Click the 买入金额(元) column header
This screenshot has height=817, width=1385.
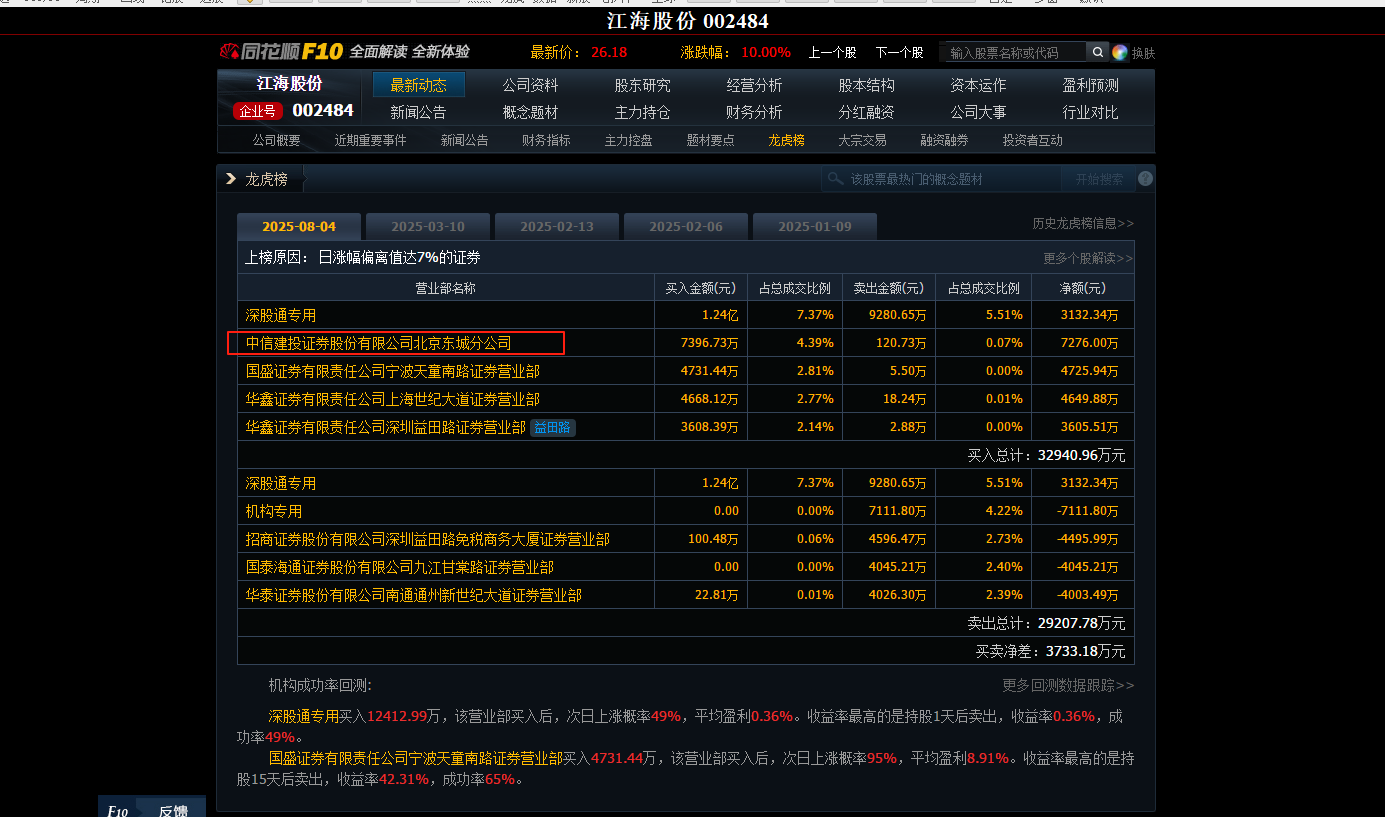[x=701, y=288]
